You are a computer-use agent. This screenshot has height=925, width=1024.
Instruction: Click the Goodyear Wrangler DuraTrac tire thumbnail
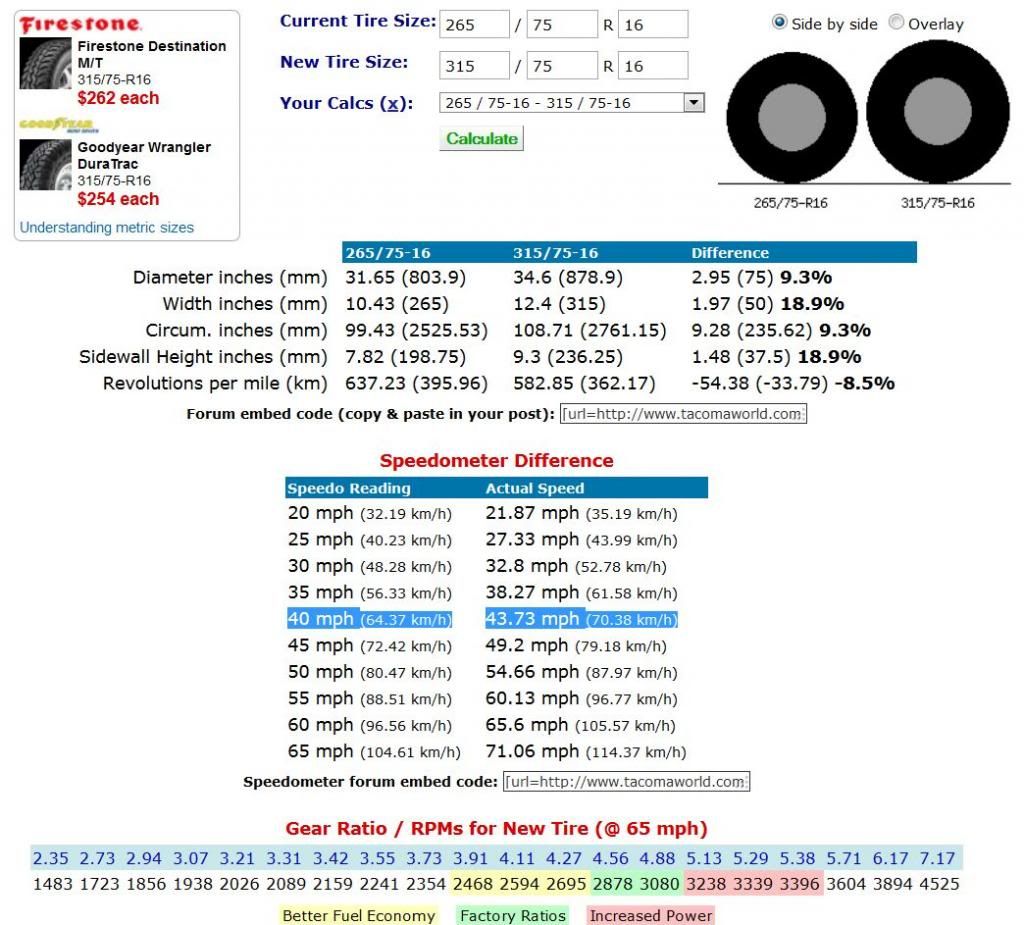click(44, 165)
